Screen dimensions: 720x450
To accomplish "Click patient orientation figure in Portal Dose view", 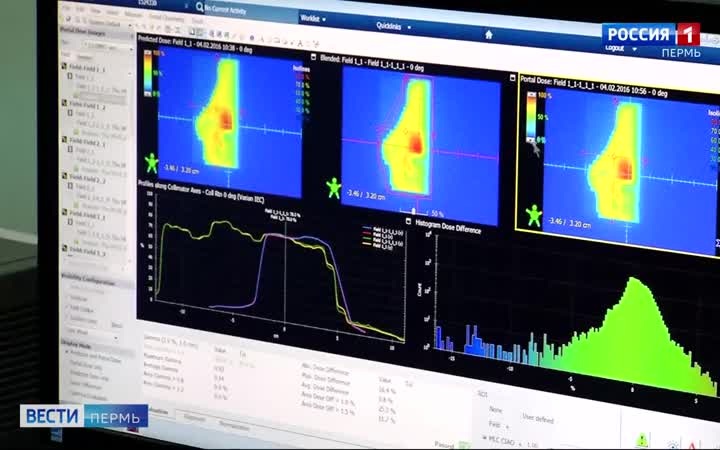I will point(534,215).
